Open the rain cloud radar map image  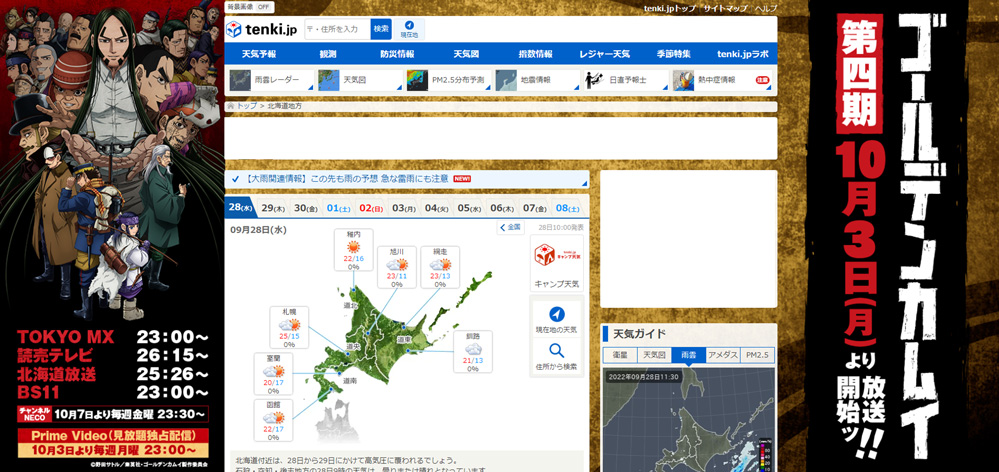coord(689,420)
